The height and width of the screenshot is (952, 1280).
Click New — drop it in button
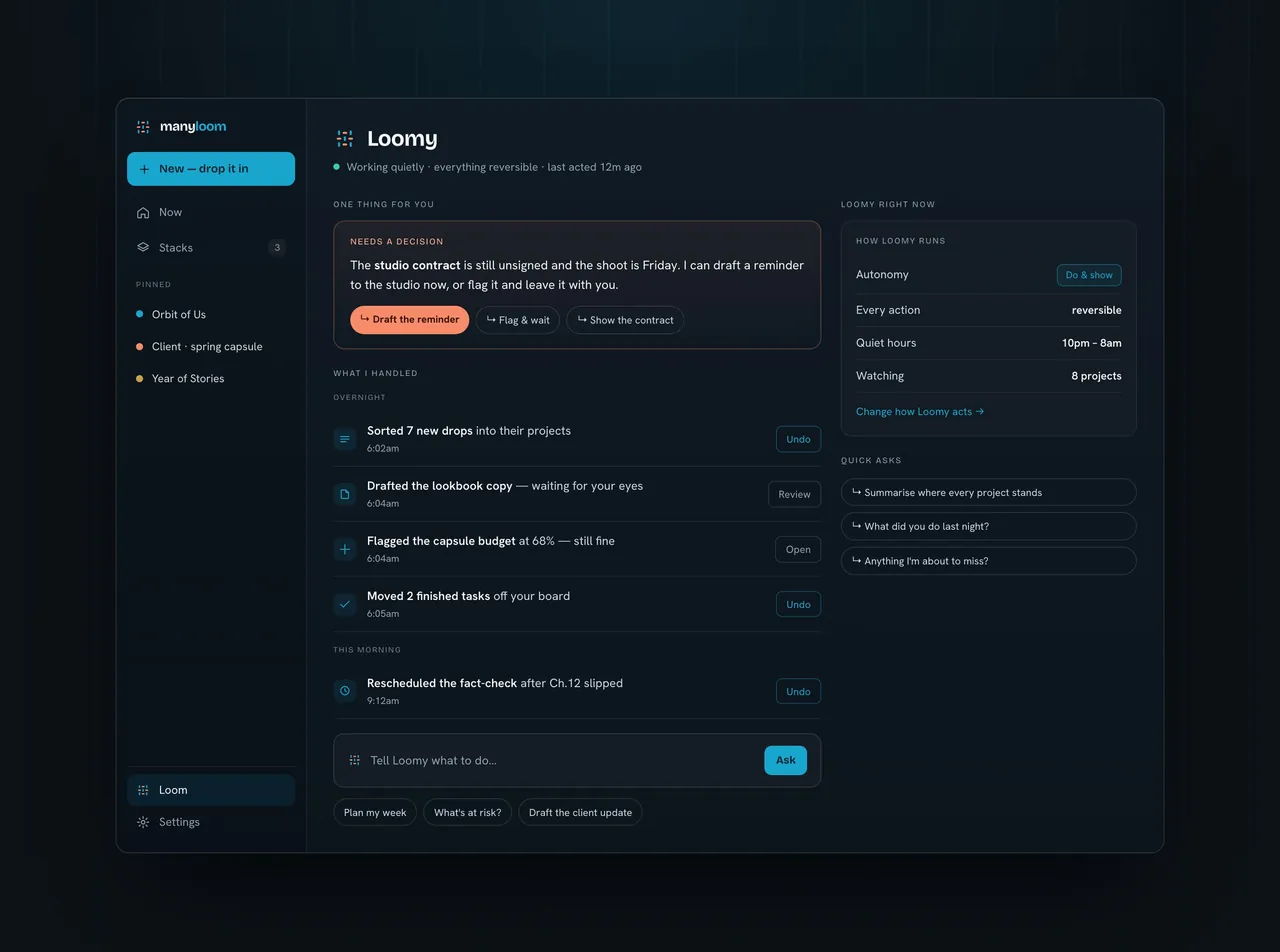(211, 169)
